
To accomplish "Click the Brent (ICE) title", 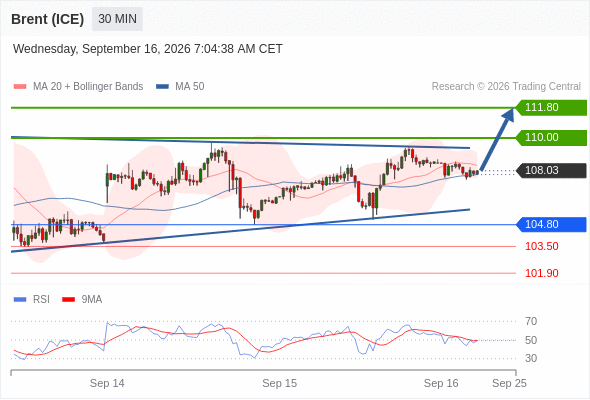I will tap(47, 19).
